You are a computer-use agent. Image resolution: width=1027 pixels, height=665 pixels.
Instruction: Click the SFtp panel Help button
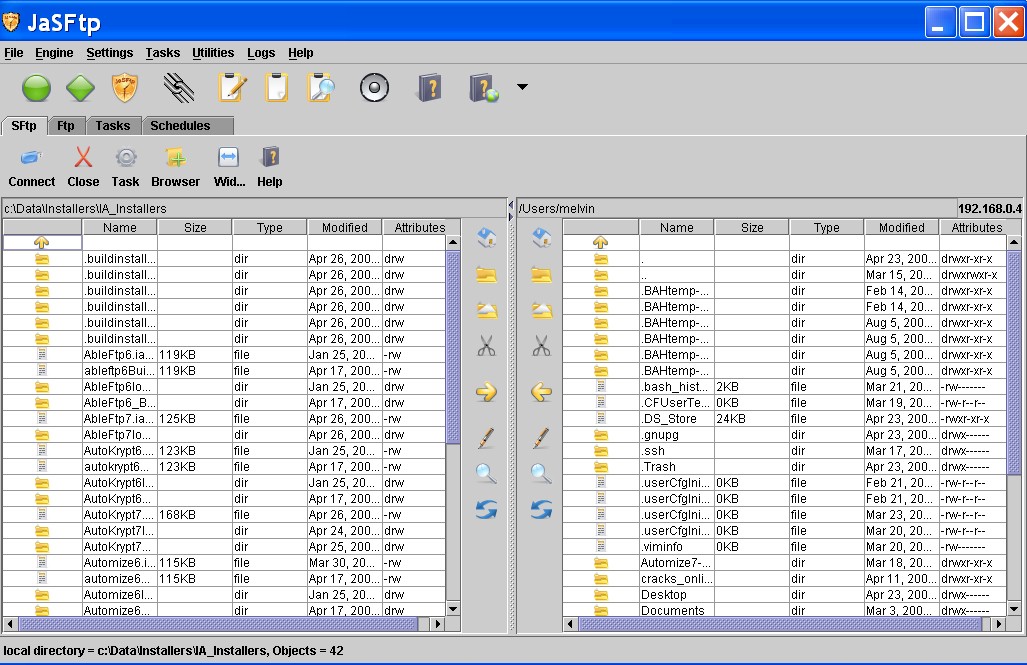(269, 168)
